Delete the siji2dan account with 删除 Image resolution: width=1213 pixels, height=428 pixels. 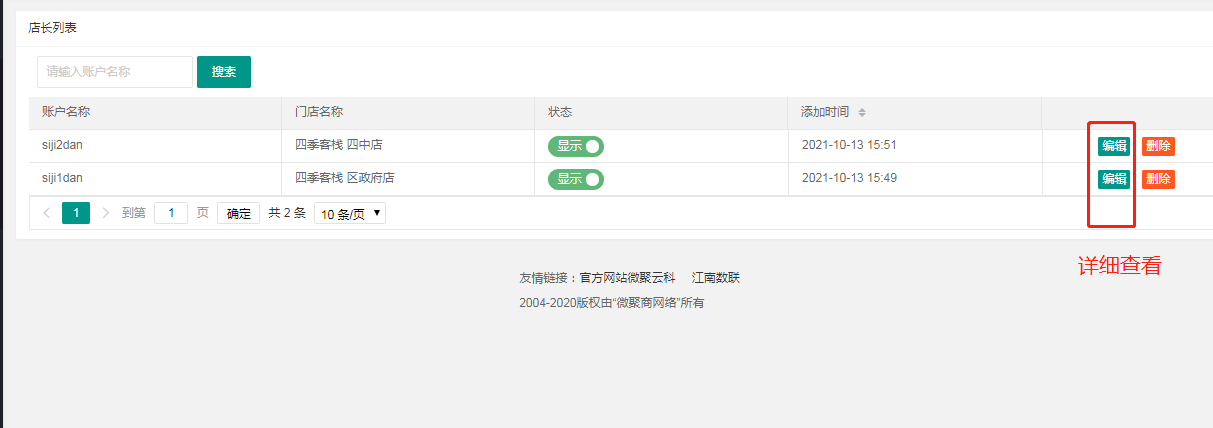pos(1158,146)
